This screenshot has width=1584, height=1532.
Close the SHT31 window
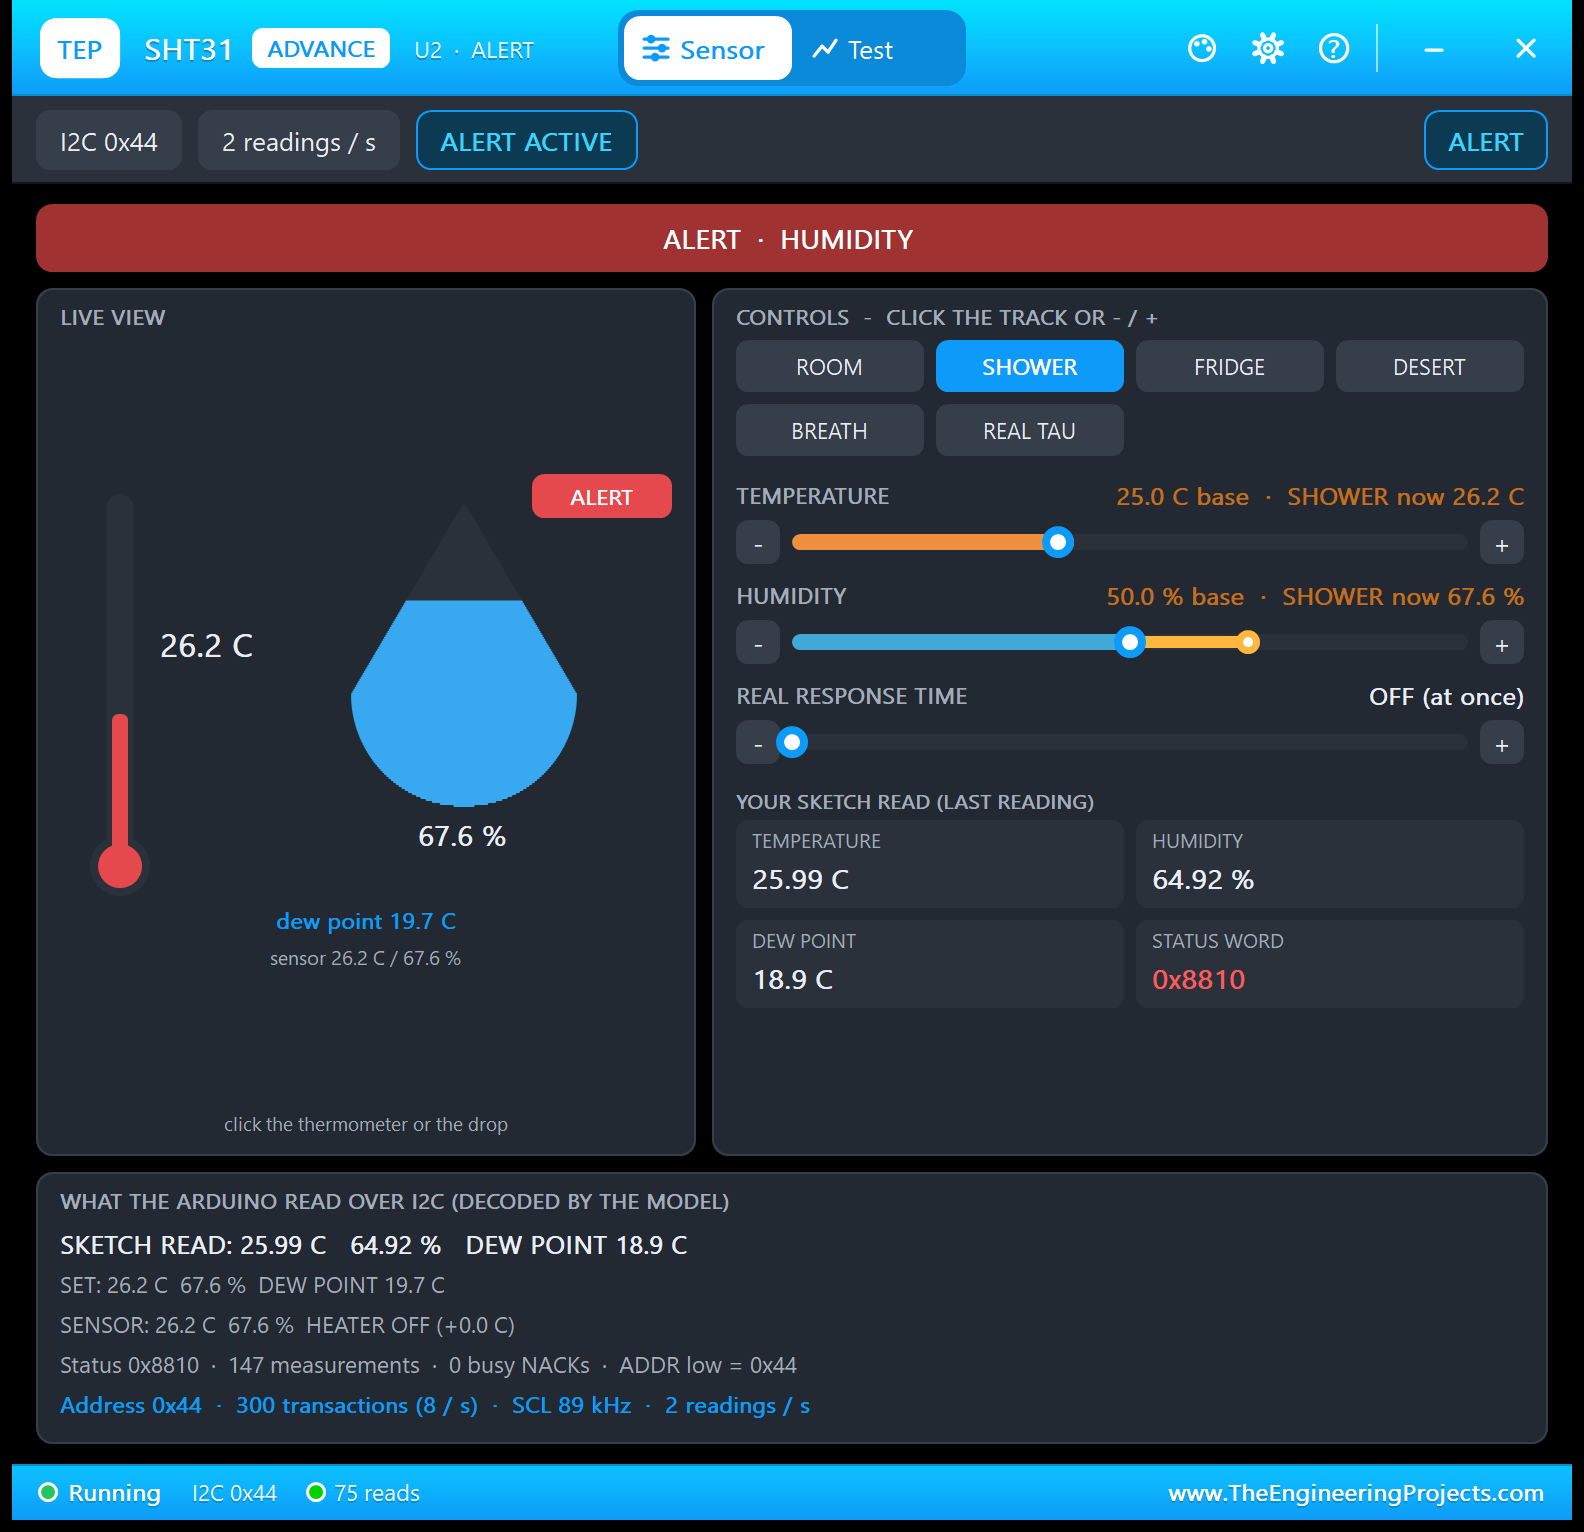point(1526,48)
